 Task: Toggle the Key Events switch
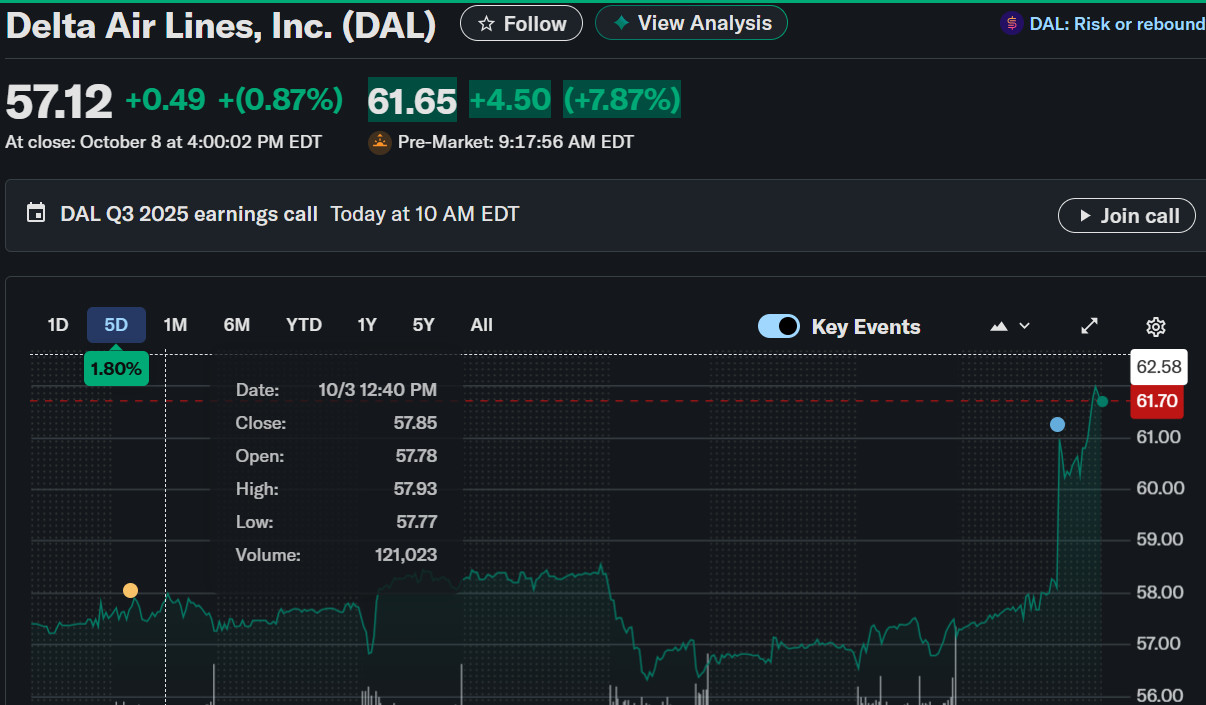[x=779, y=326]
